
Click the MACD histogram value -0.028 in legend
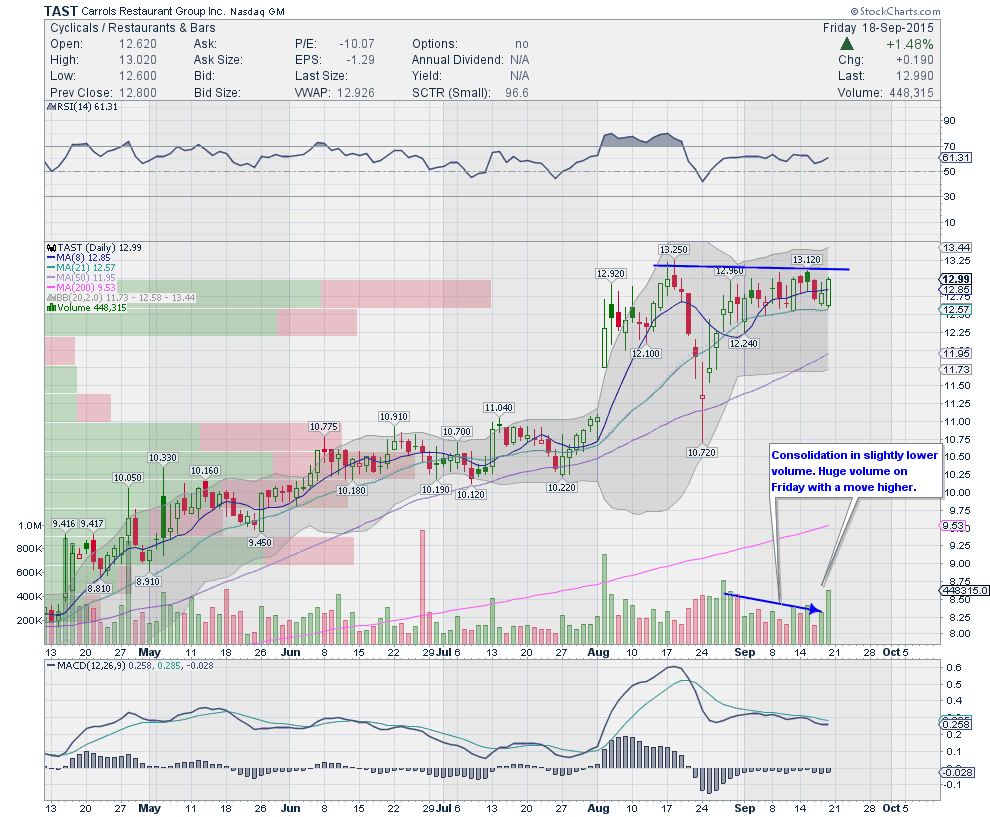(199, 665)
